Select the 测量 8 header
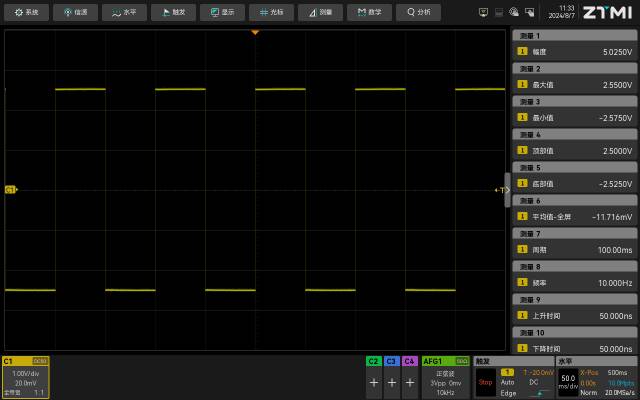The height and width of the screenshot is (400, 640). click(575, 267)
